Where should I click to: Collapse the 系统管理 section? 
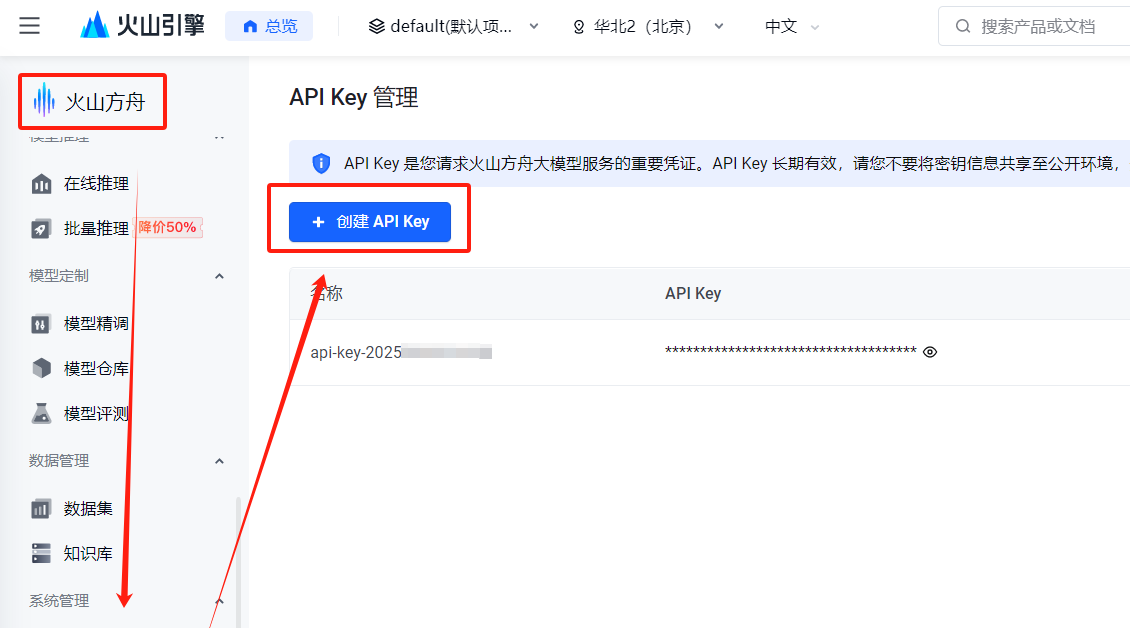[219, 601]
